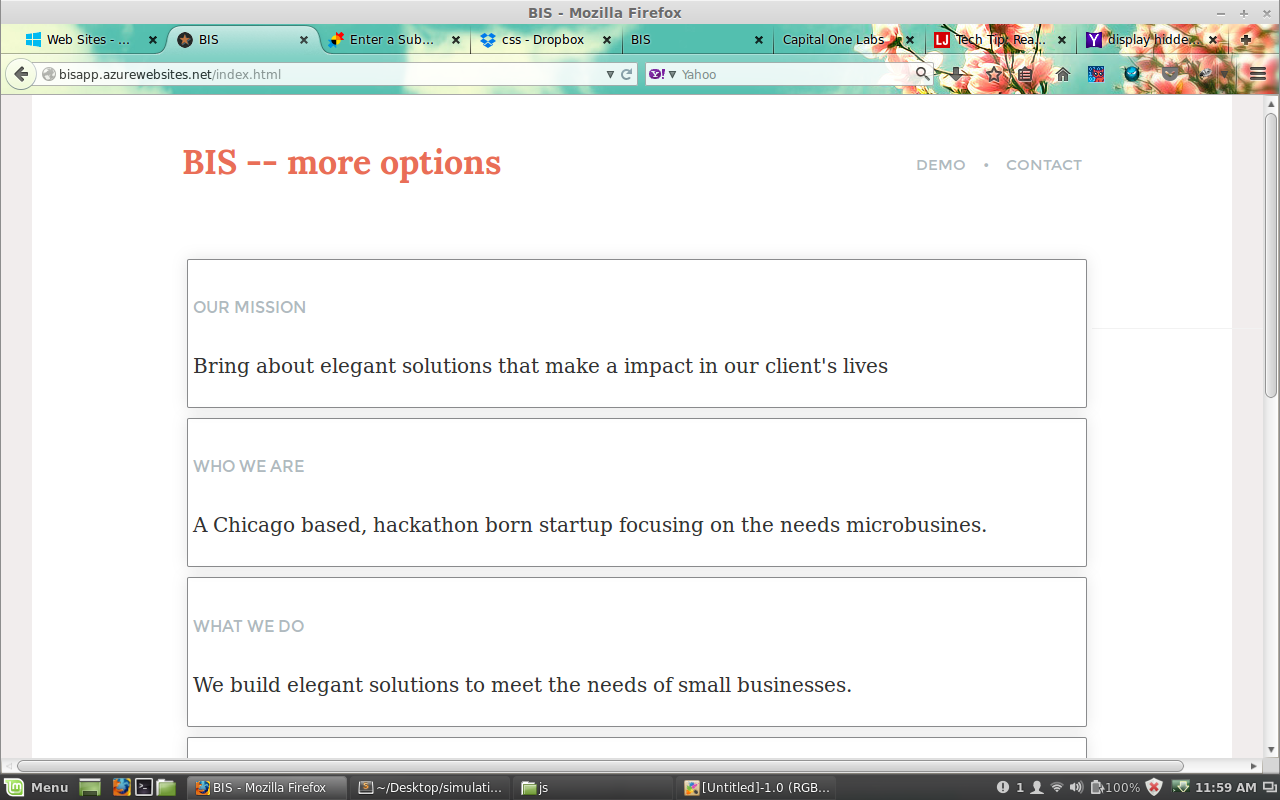Viewport: 1280px width, 800px height.
Task: Switch to [Untitled]-1.0 GIMP taskbar window
Action: [x=757, y=787]
